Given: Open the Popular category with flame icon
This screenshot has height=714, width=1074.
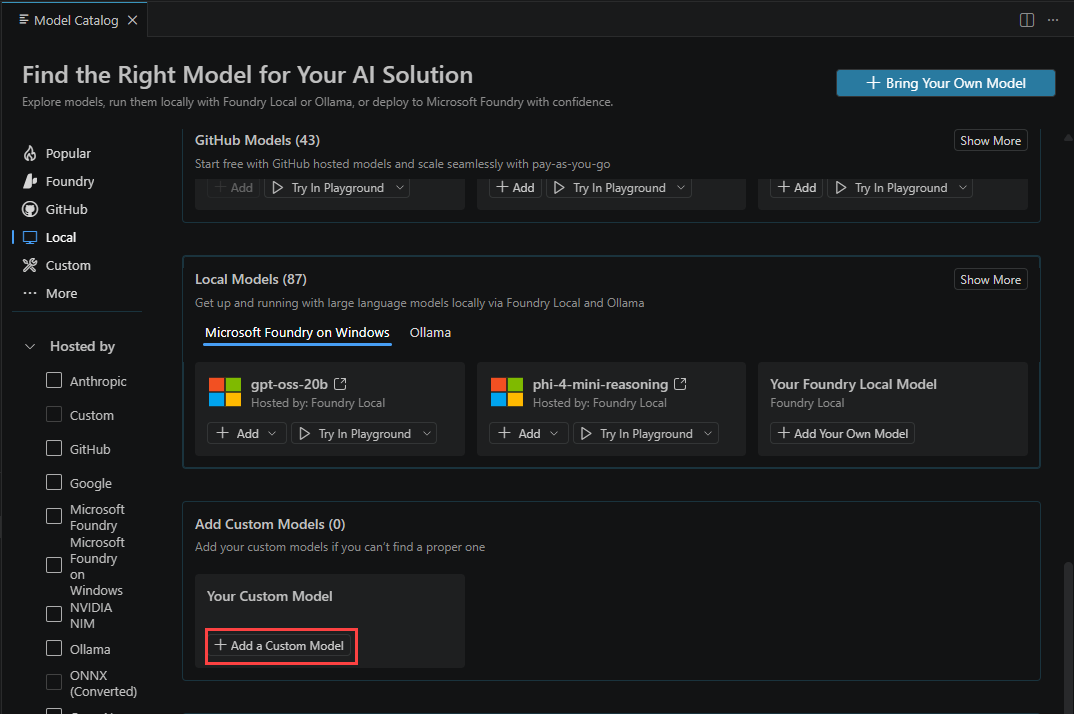Looking at the screenshot, I should 29,153.
